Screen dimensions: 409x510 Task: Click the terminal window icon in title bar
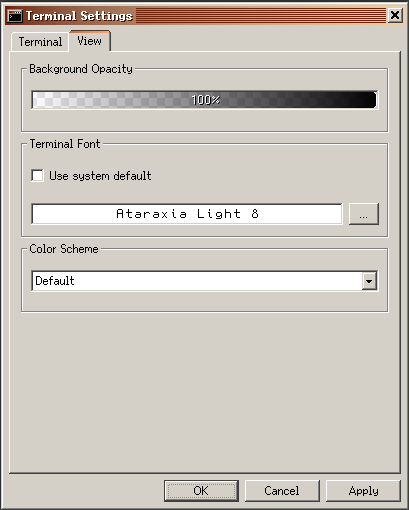(x=15, y=16)
